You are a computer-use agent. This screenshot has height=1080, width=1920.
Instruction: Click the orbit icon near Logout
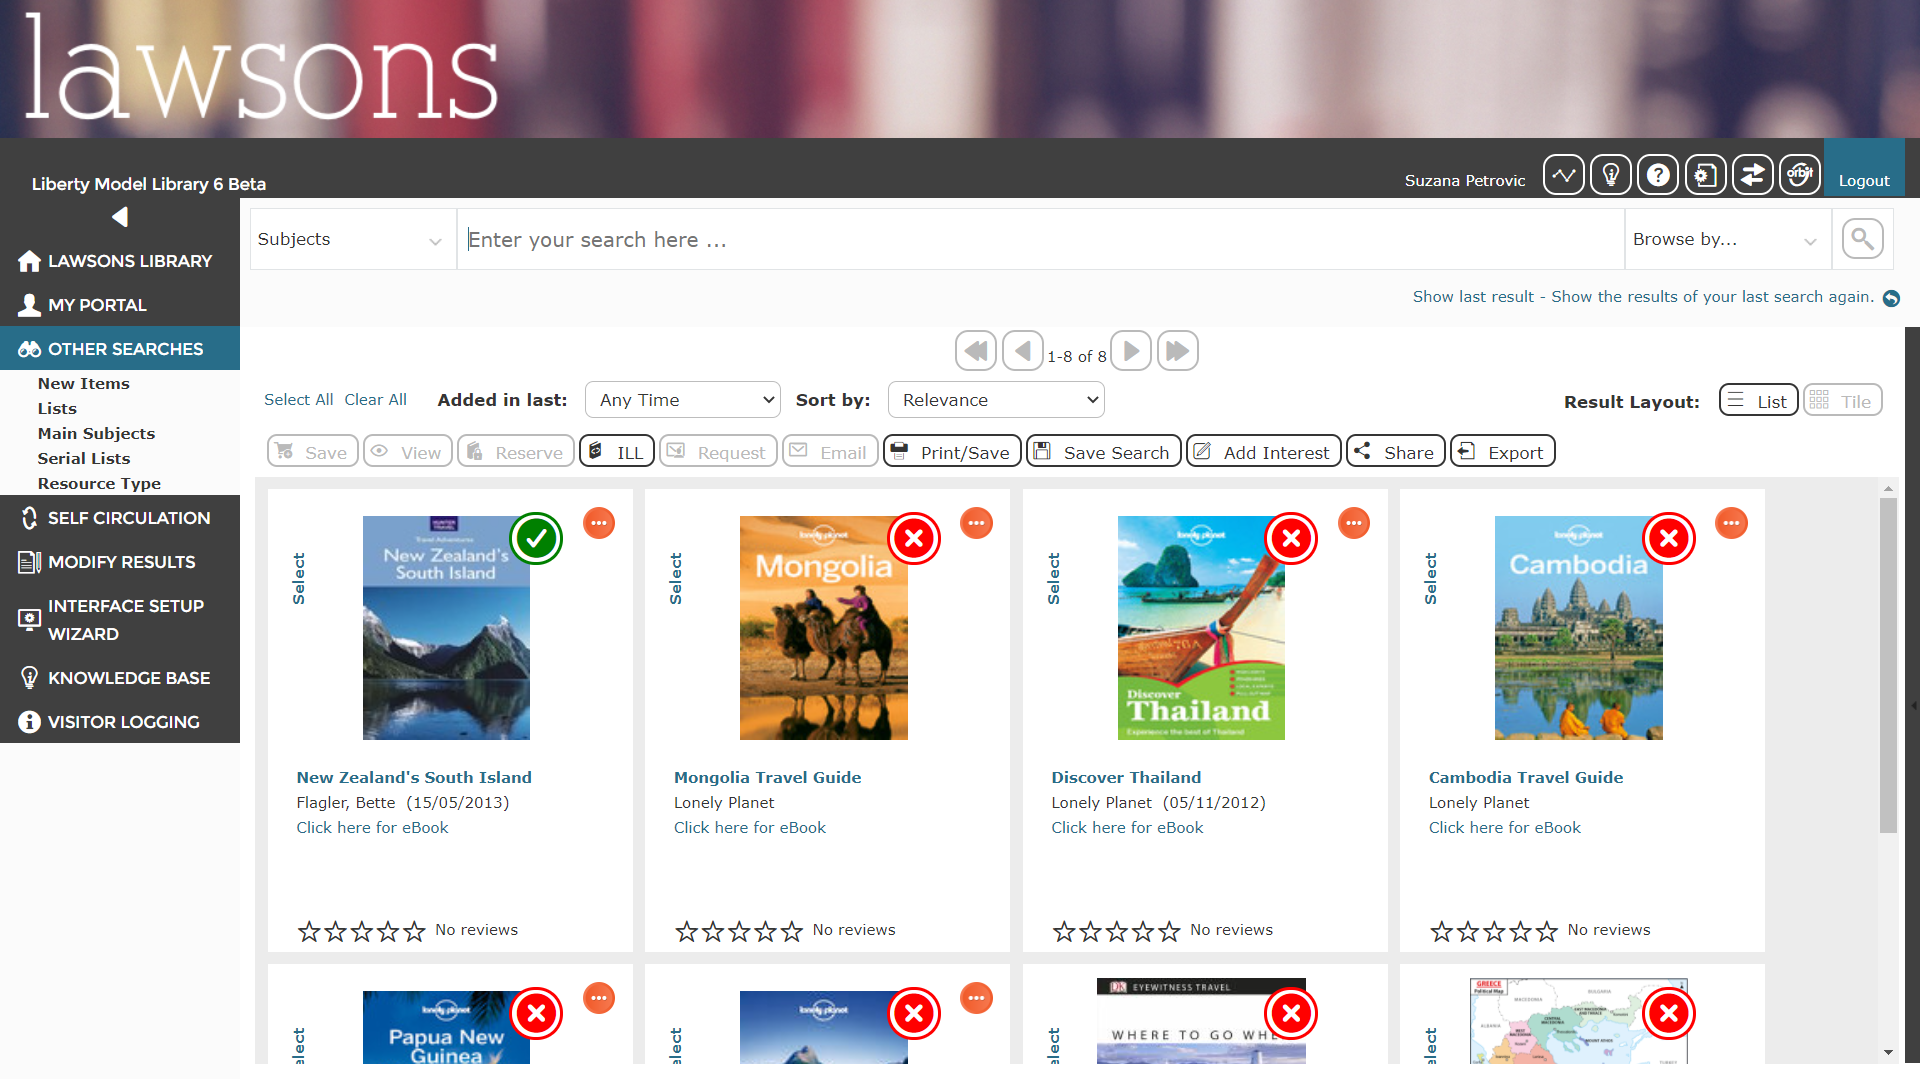click(1799, 174)
